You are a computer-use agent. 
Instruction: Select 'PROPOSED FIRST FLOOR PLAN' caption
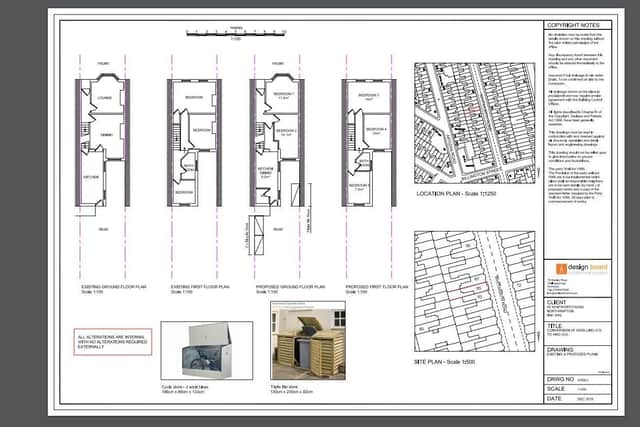pyautogui.click(x=377, y=287)
